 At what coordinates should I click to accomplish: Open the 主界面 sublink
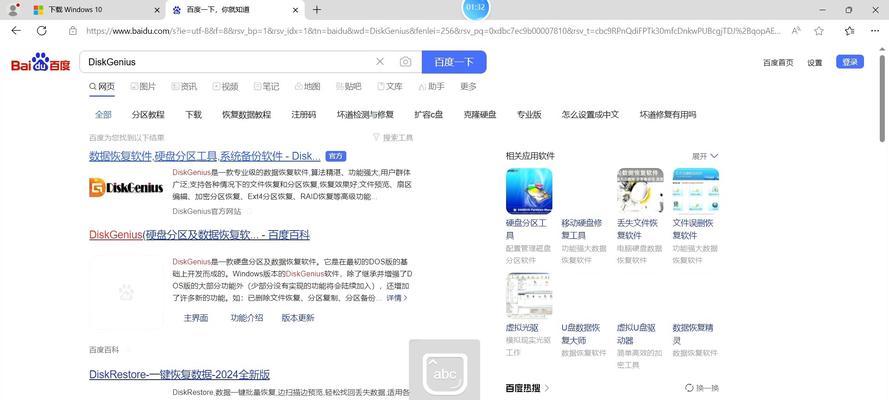196,318
